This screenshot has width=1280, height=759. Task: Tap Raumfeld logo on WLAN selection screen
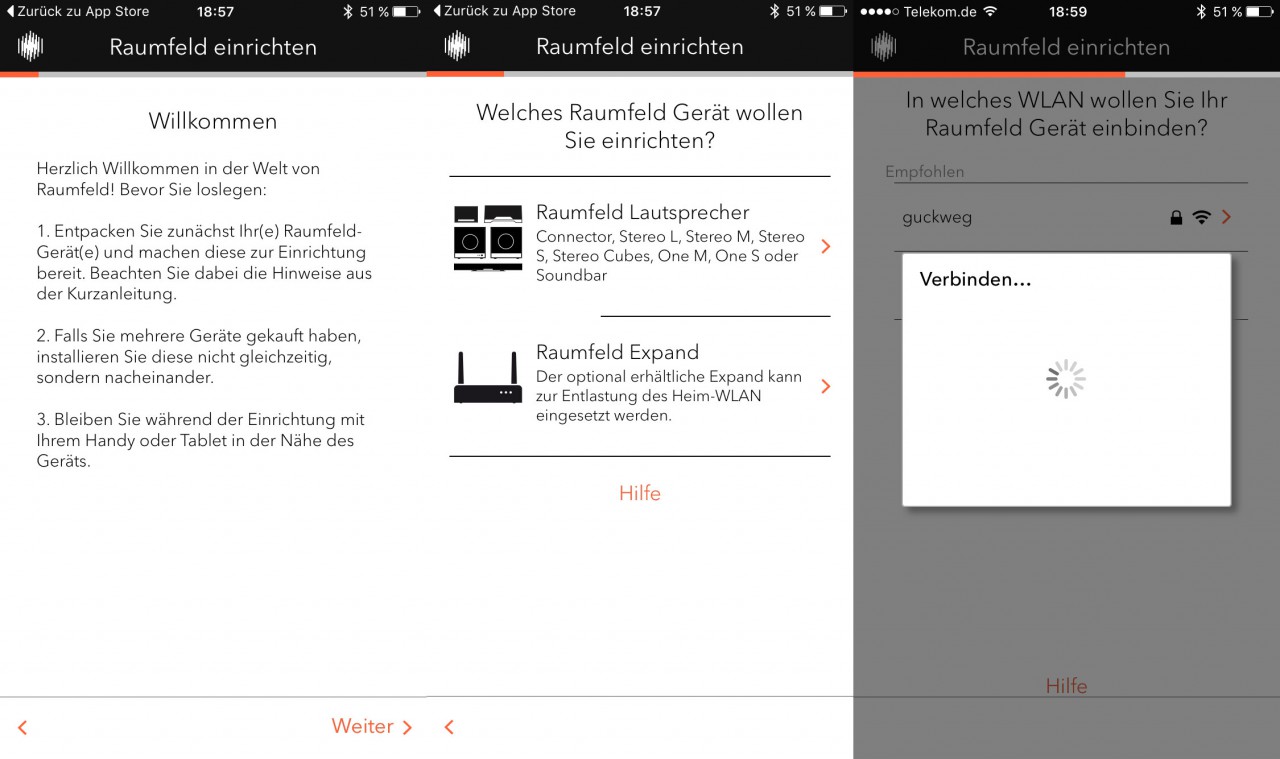[884, 46]
